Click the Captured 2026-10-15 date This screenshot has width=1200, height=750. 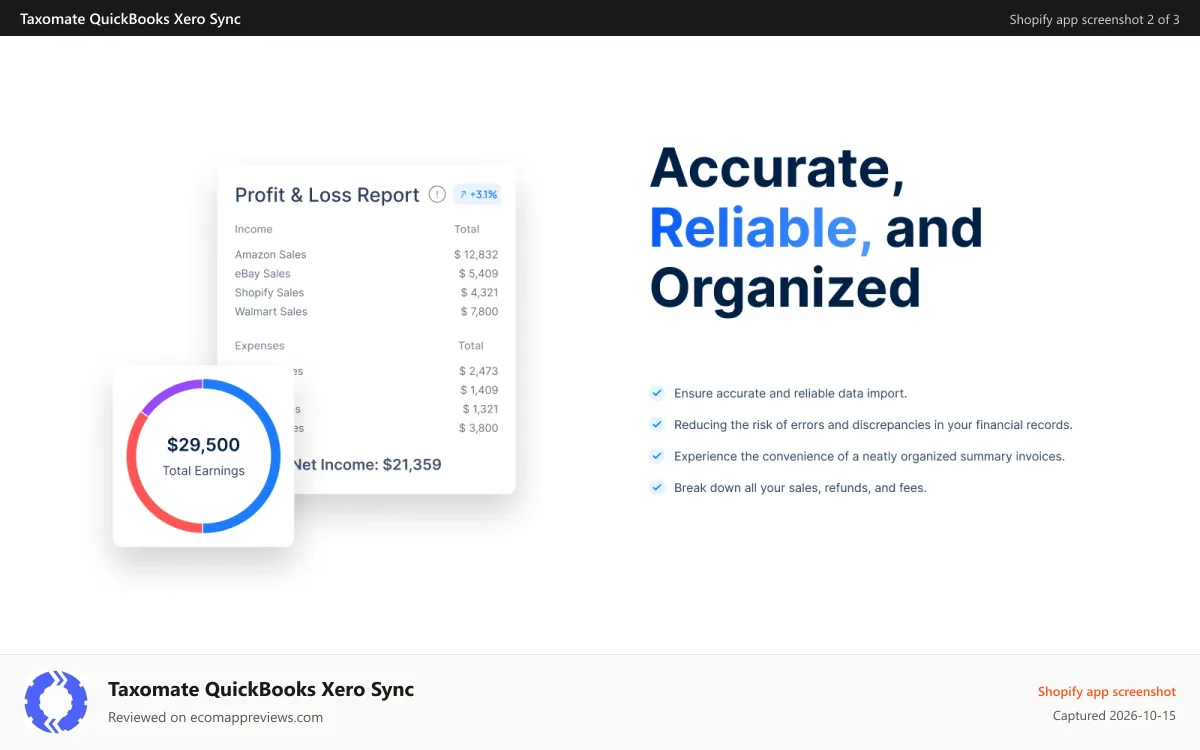coord(1114,716)
